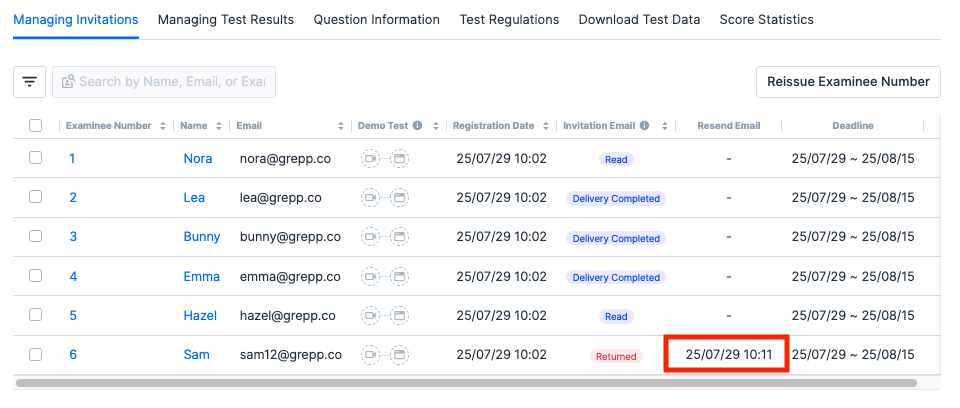This screenshot has width=960, height=408.
Task: Click Nora's demo test camera icon
Action: coord(371,159)
